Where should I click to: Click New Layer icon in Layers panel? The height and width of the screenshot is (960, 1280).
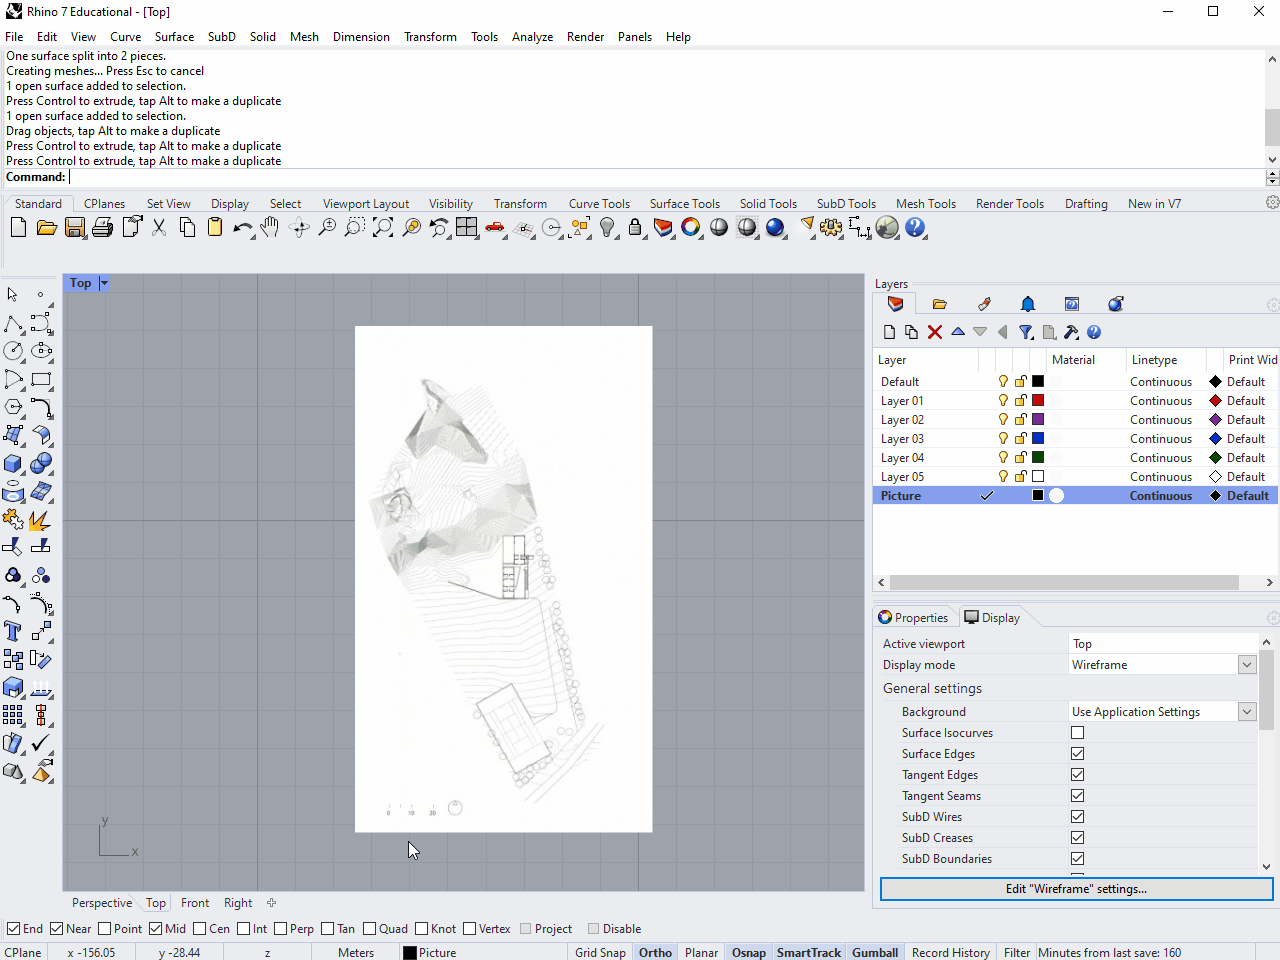(890, 332)
